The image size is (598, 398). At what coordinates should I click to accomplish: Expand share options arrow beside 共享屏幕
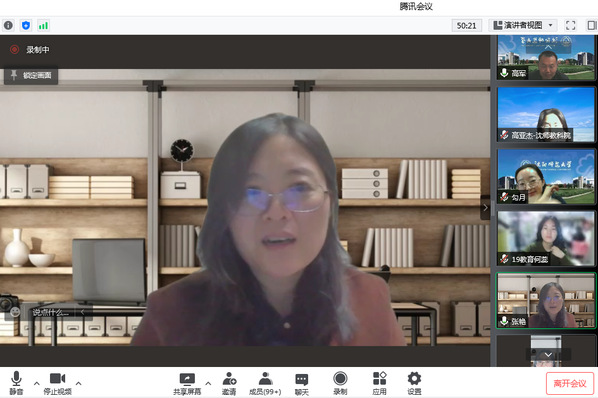tap(208, 383)
